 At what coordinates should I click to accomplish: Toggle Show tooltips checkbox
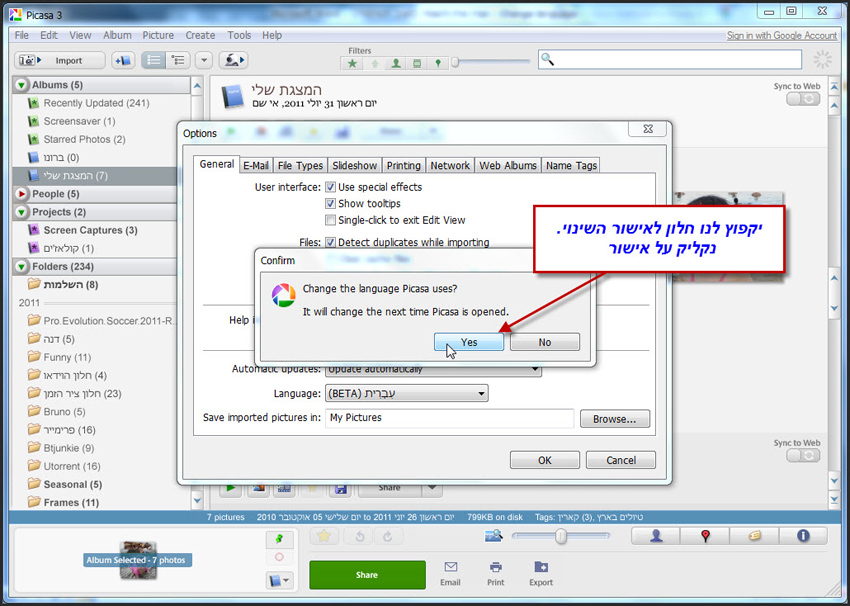(330, 204)
